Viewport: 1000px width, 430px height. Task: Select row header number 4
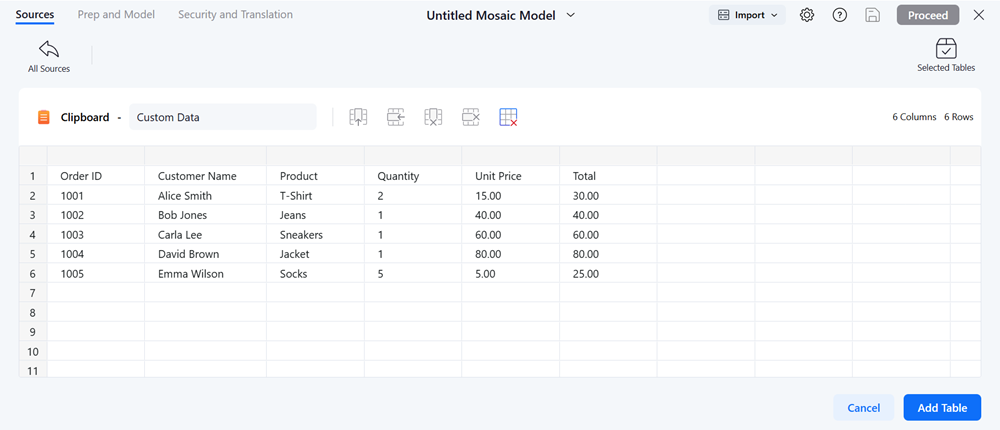click(33, 235)
